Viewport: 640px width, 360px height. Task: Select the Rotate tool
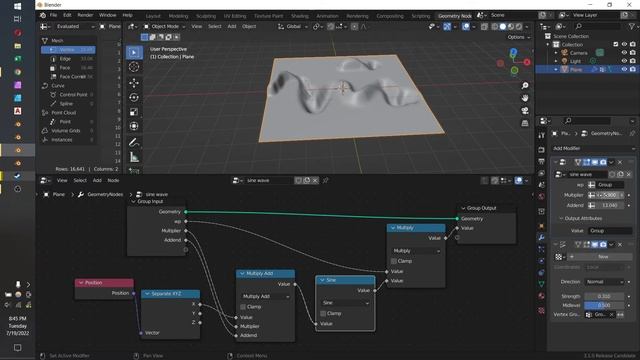point(134,97)
